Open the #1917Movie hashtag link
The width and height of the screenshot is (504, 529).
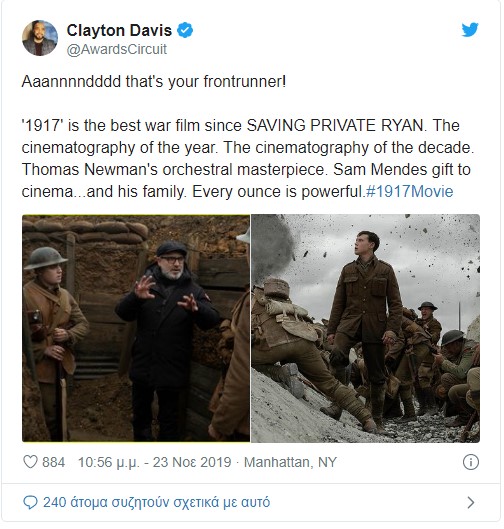coord(410,192)
